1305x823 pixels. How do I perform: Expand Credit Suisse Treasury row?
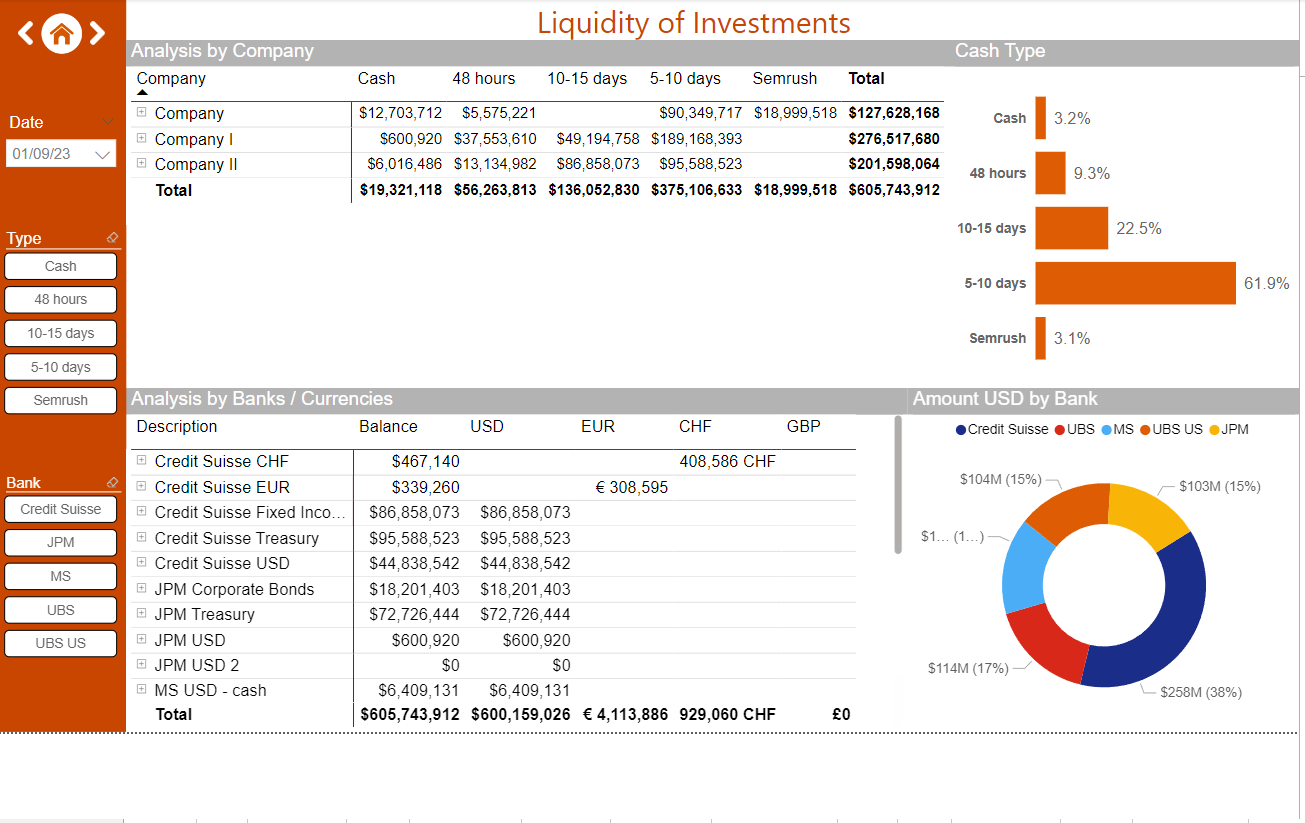[142, 537]
